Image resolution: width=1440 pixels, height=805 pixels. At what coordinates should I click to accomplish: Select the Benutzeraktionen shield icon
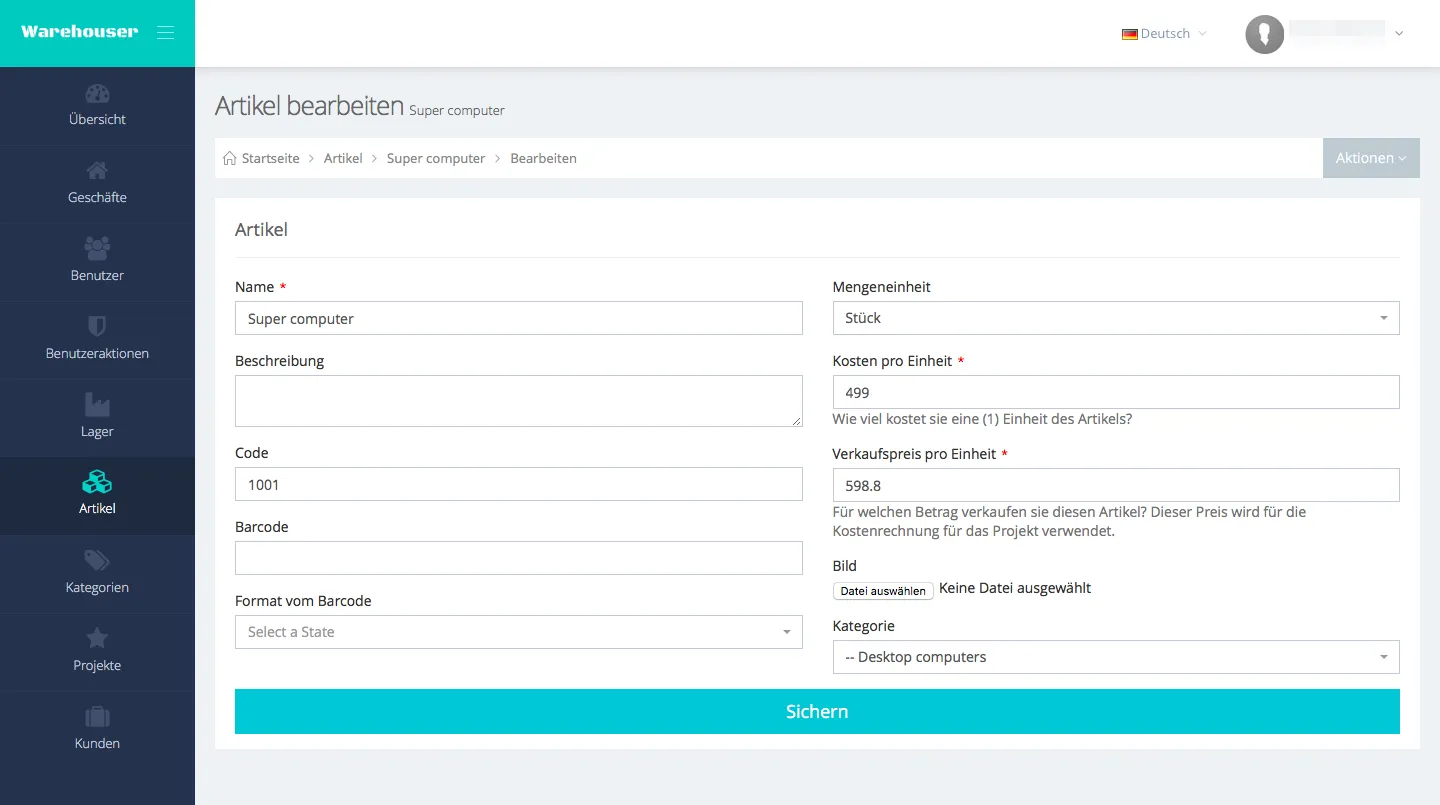pyautogui.click(x=97, y=327)
